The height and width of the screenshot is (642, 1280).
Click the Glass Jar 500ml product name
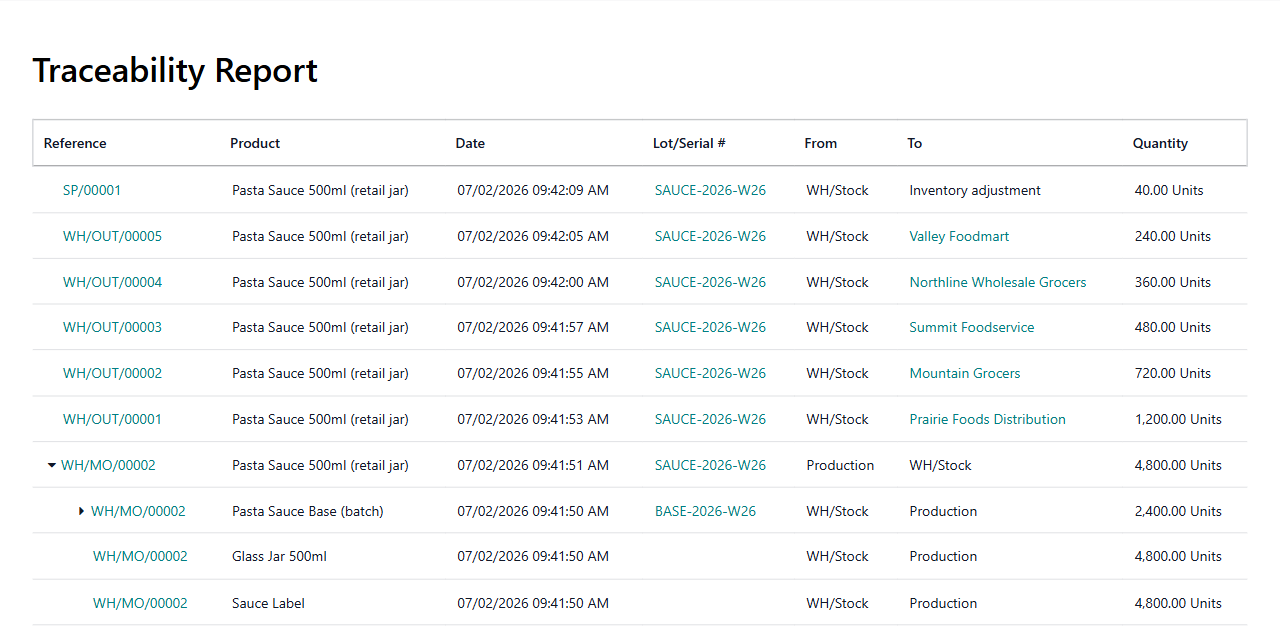[x=279, y=556]
